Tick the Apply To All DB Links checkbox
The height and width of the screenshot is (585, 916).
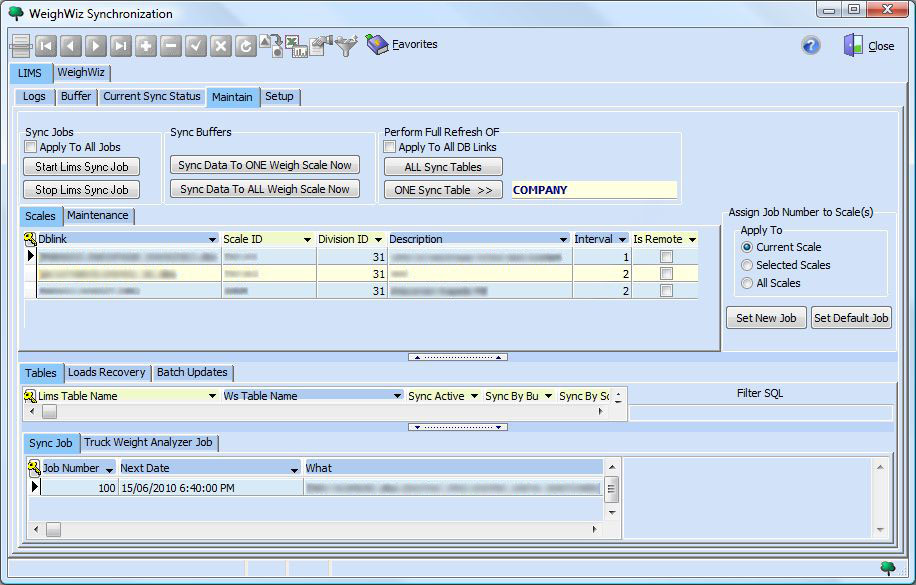coord(390,147)
